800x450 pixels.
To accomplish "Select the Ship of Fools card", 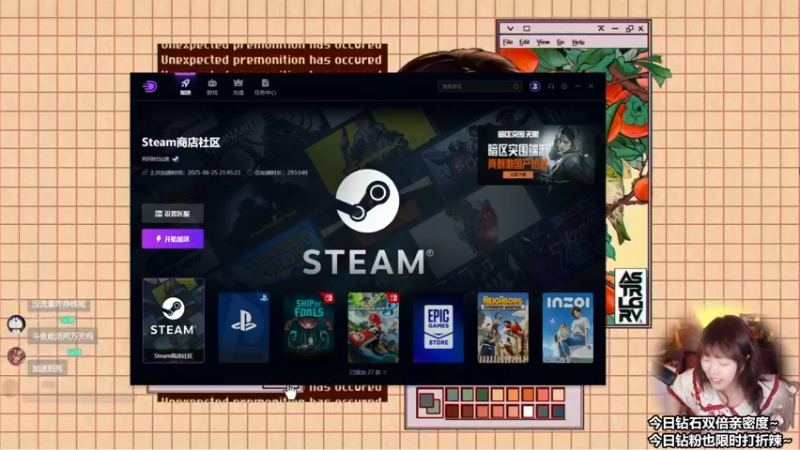I will tap(309, 328).
